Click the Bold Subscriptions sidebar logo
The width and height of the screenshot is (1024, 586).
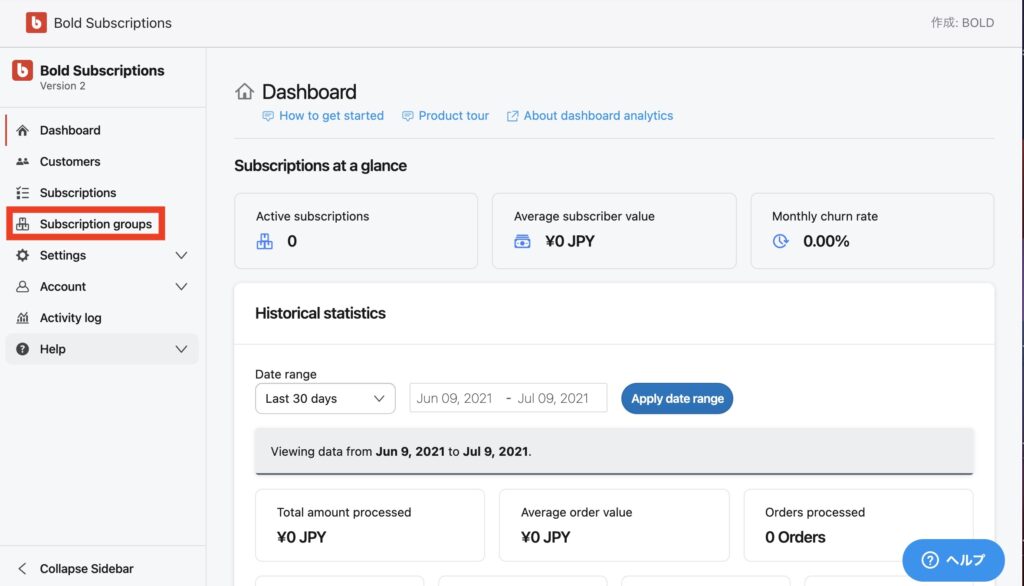(22, 71)
